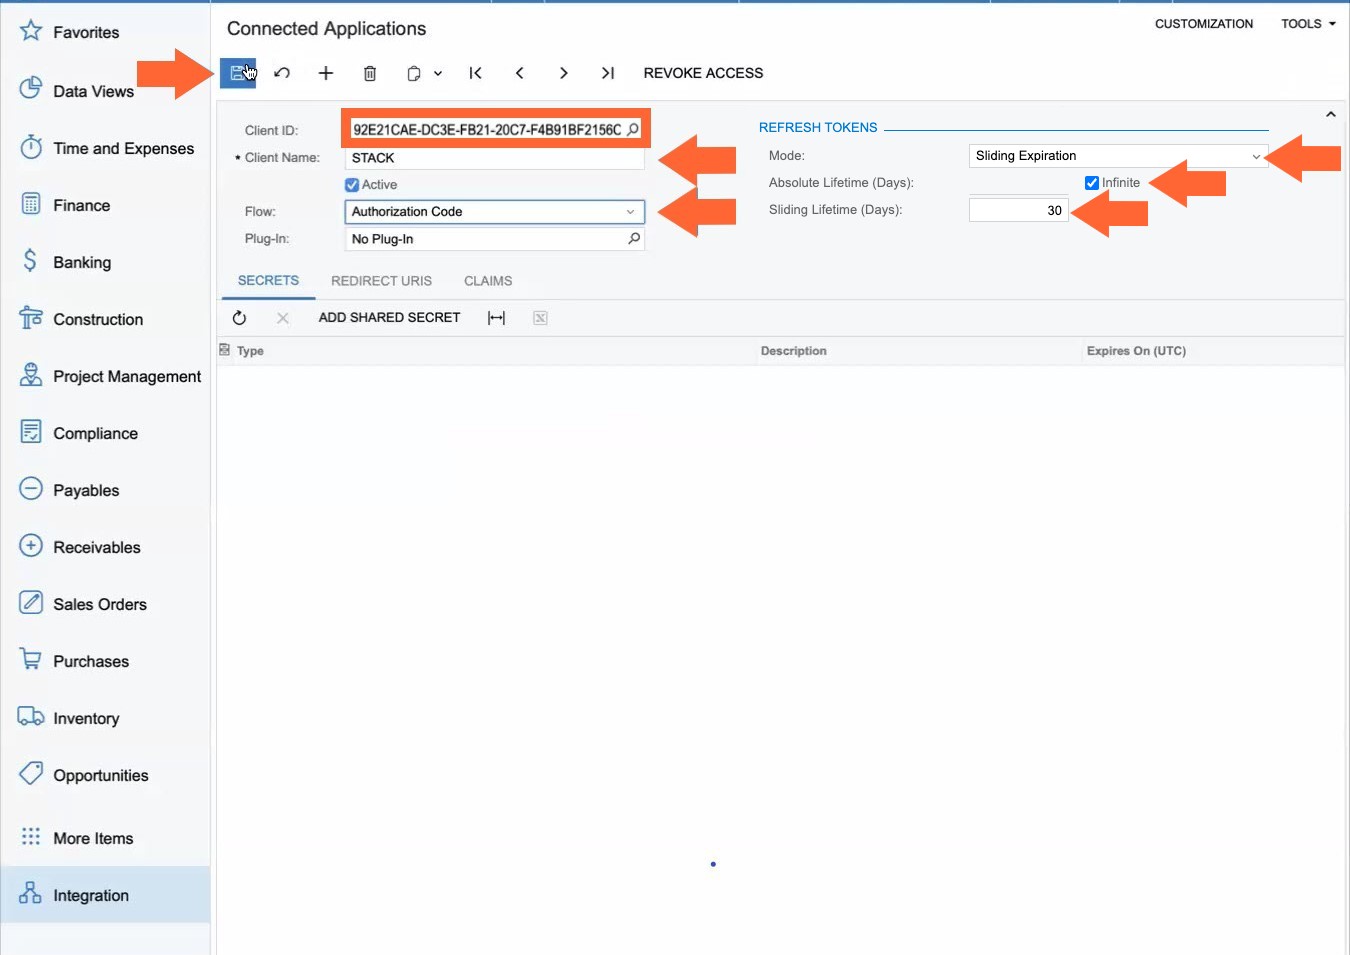Click the Save disk icon in toolbar
Viewport: 1350px width, 955px height.
(x=238, y=73)
